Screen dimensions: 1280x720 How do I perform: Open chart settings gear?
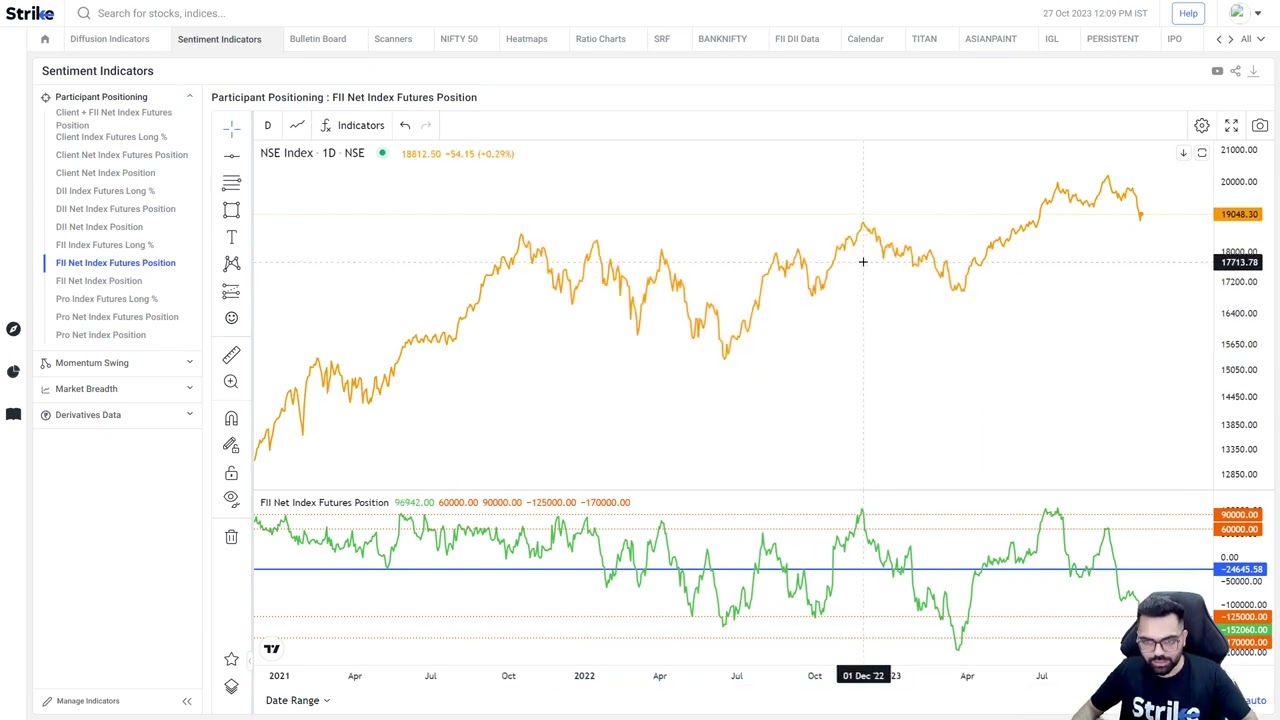coord(1202,126)
